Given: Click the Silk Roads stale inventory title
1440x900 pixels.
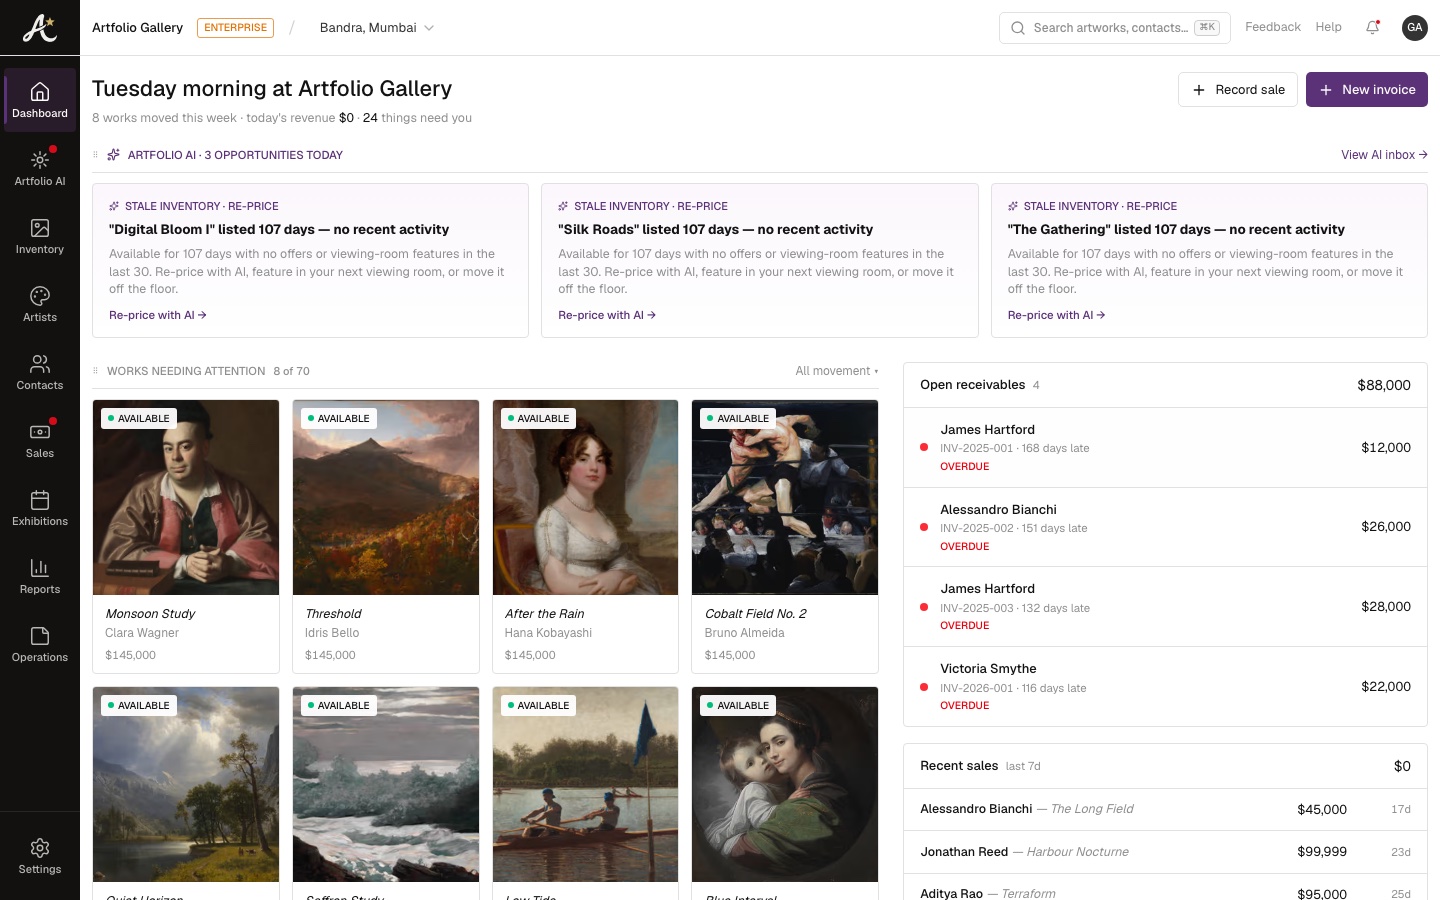Looking at the screenshot, I should [x=715, y=229].
